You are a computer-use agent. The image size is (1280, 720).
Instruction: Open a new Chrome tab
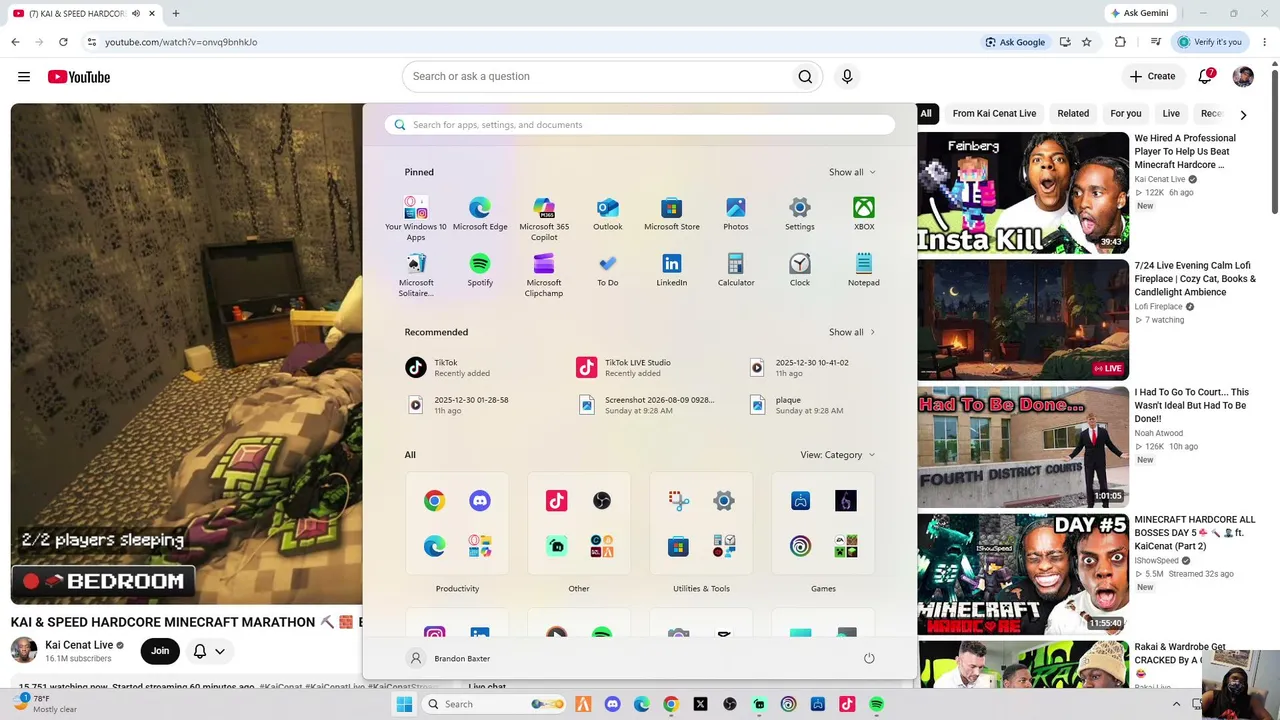pos(176,13)
